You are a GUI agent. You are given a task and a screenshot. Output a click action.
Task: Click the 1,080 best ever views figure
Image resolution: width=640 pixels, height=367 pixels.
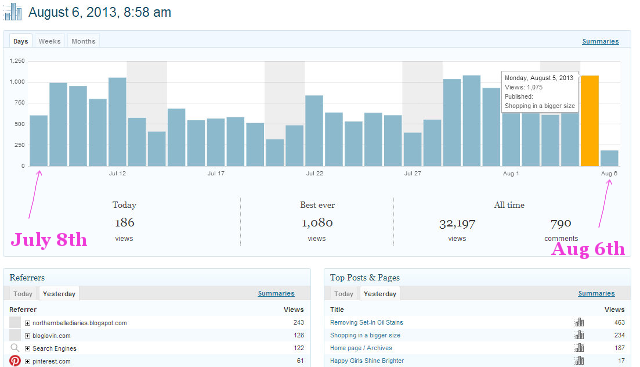(x=317, y=223)
